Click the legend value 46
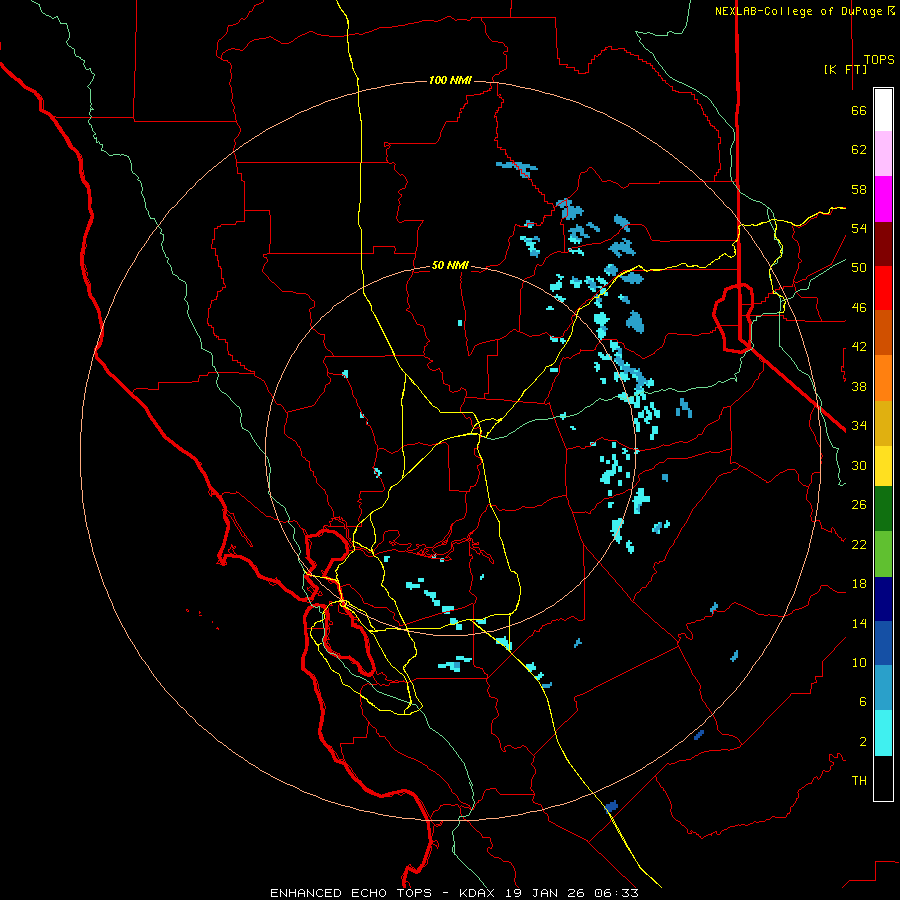Viewport: 900px width, 900px height. (x=859, y=308)
